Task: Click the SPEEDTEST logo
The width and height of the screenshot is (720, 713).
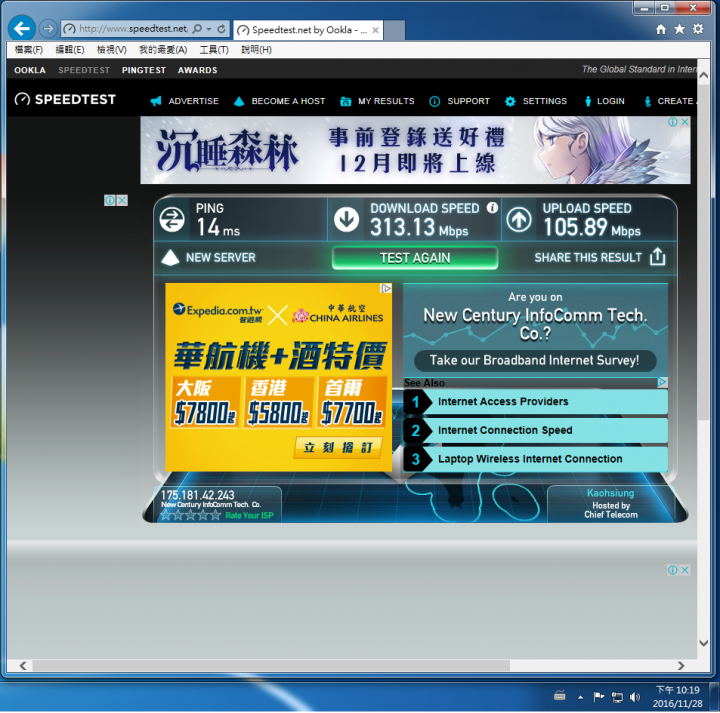Action: click(x=65, y=99)
